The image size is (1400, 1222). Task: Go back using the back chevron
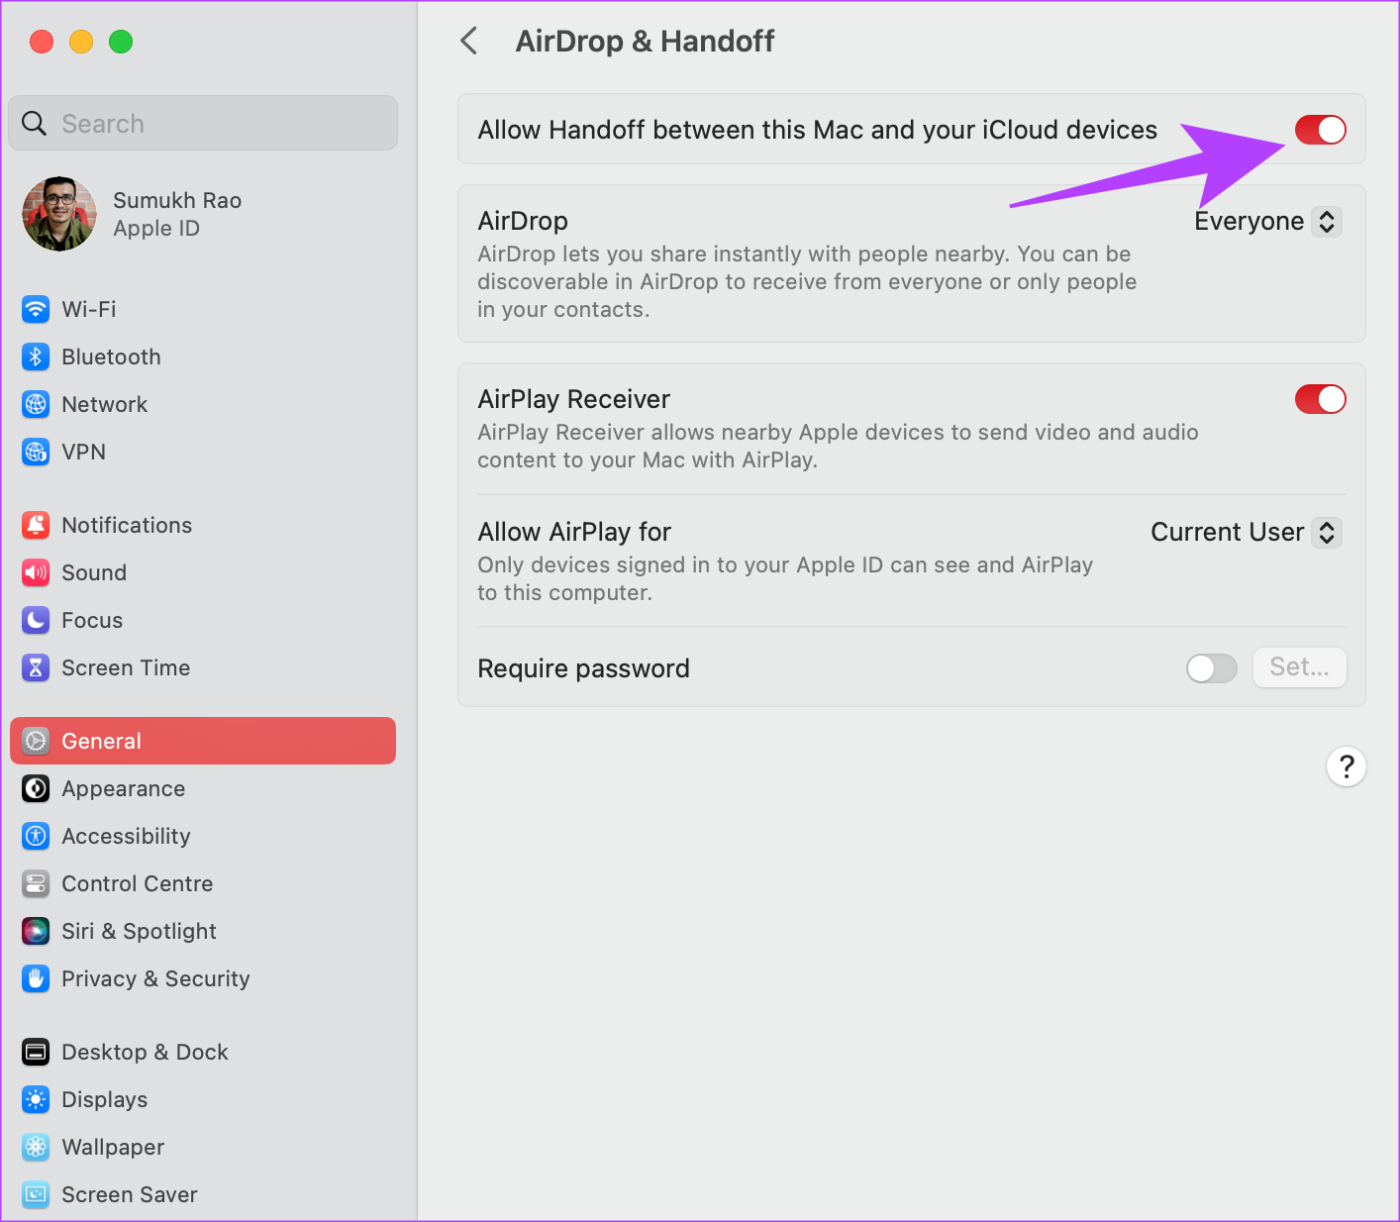pos(468,41)
